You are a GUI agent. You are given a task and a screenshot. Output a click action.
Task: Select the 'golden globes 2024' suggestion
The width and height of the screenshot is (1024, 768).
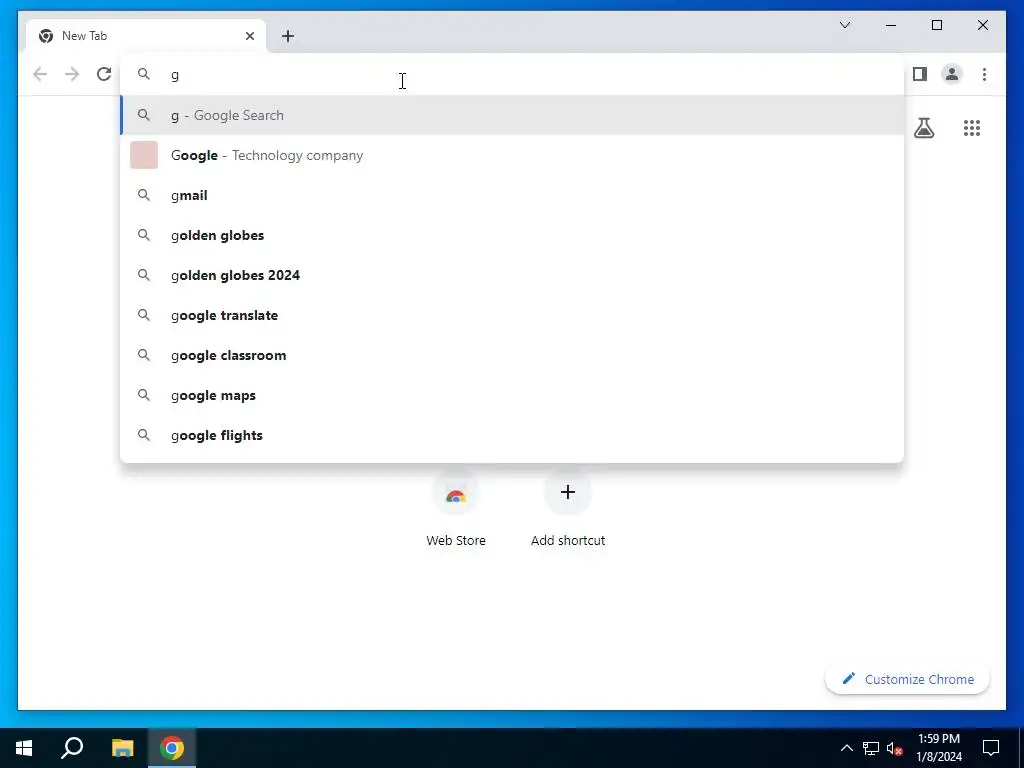pos(512,275)
